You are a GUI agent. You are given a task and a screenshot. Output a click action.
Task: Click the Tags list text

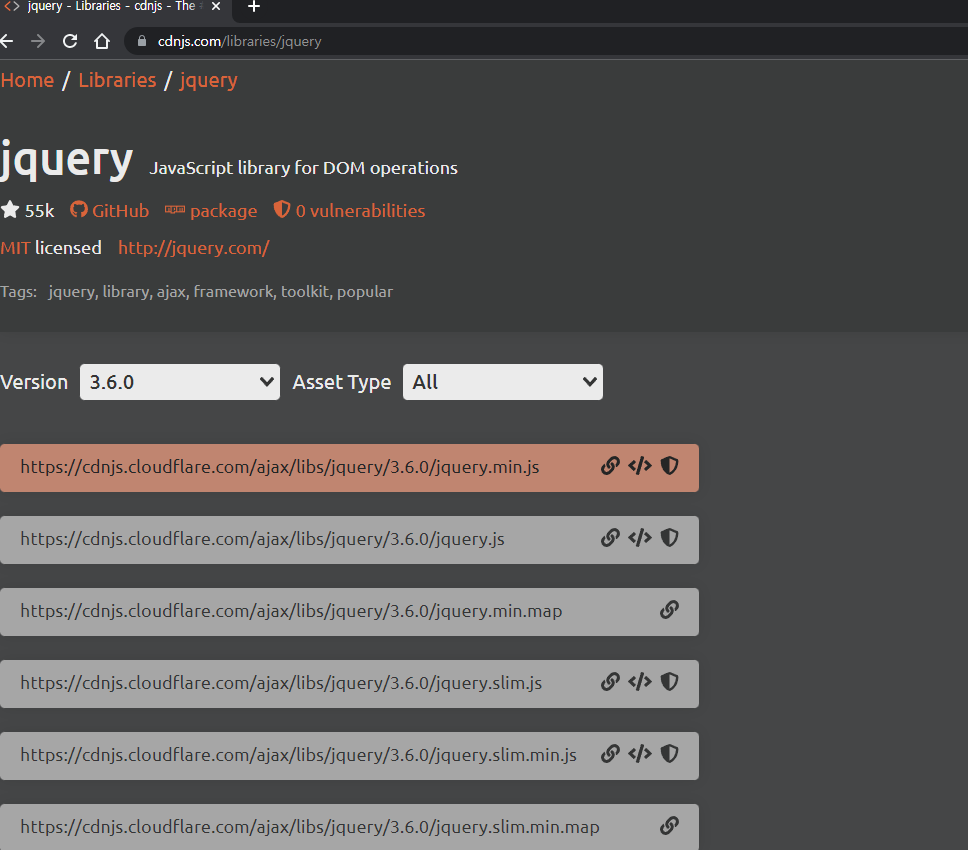pyautogui.click(x=220, y=292)
